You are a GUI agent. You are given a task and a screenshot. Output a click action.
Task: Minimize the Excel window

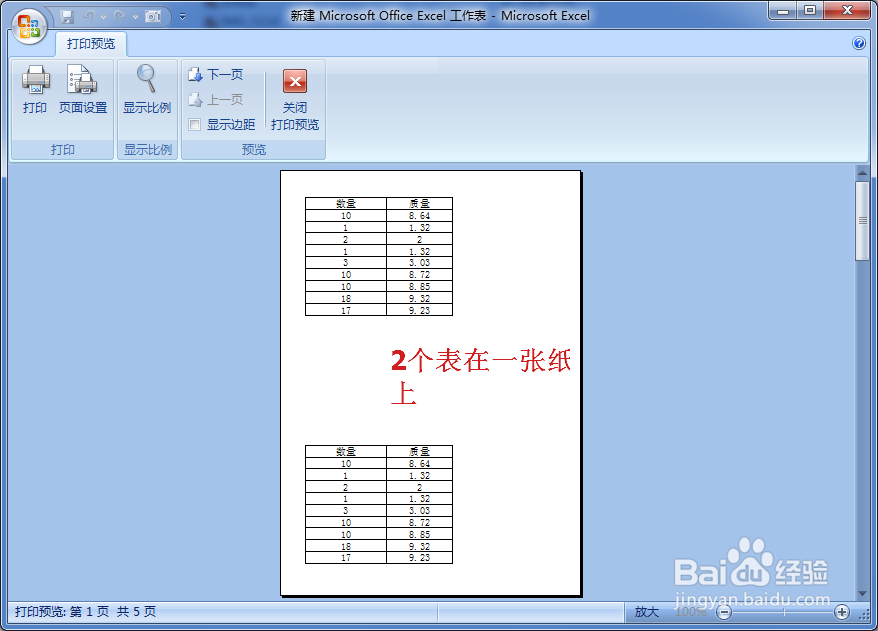click(783, 11)
